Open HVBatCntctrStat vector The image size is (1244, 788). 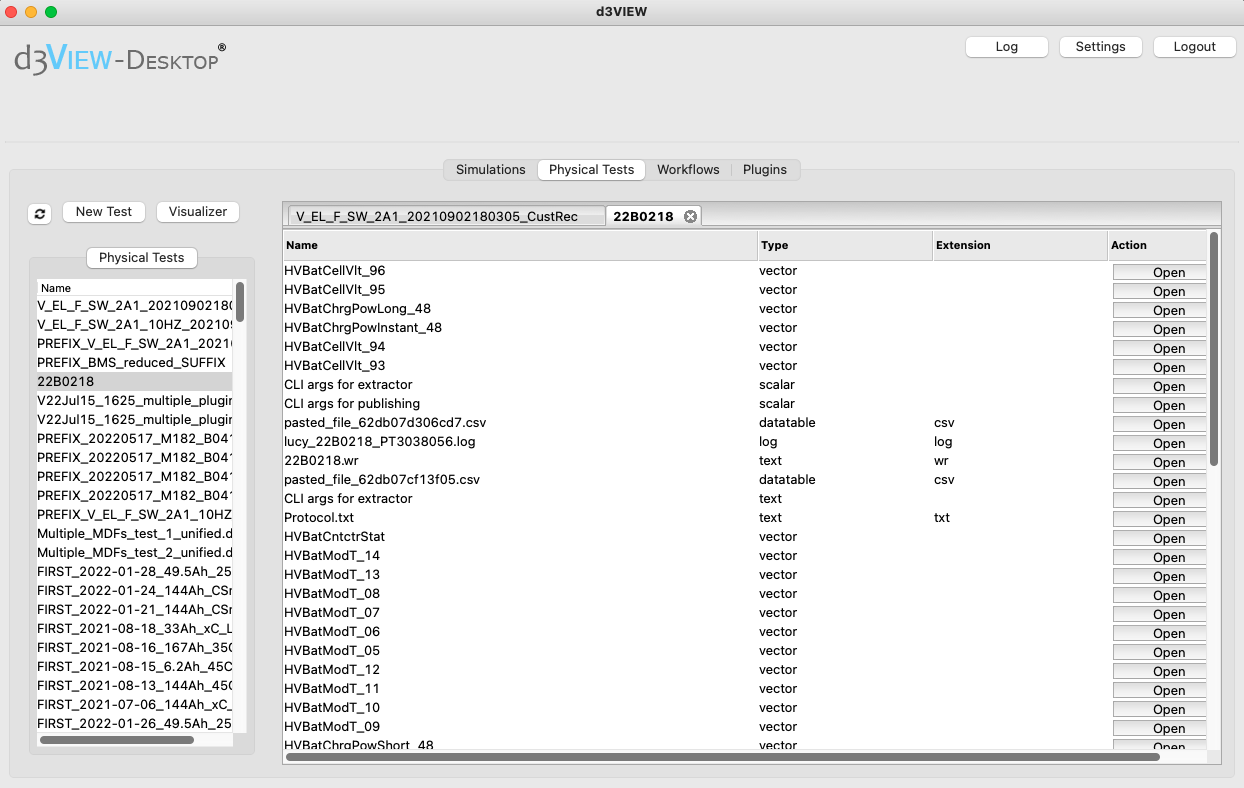coord(1160,538)
